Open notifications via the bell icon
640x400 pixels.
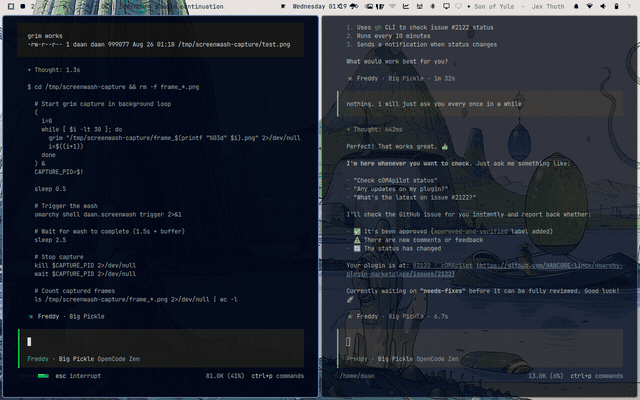click(x=576, y=6)
